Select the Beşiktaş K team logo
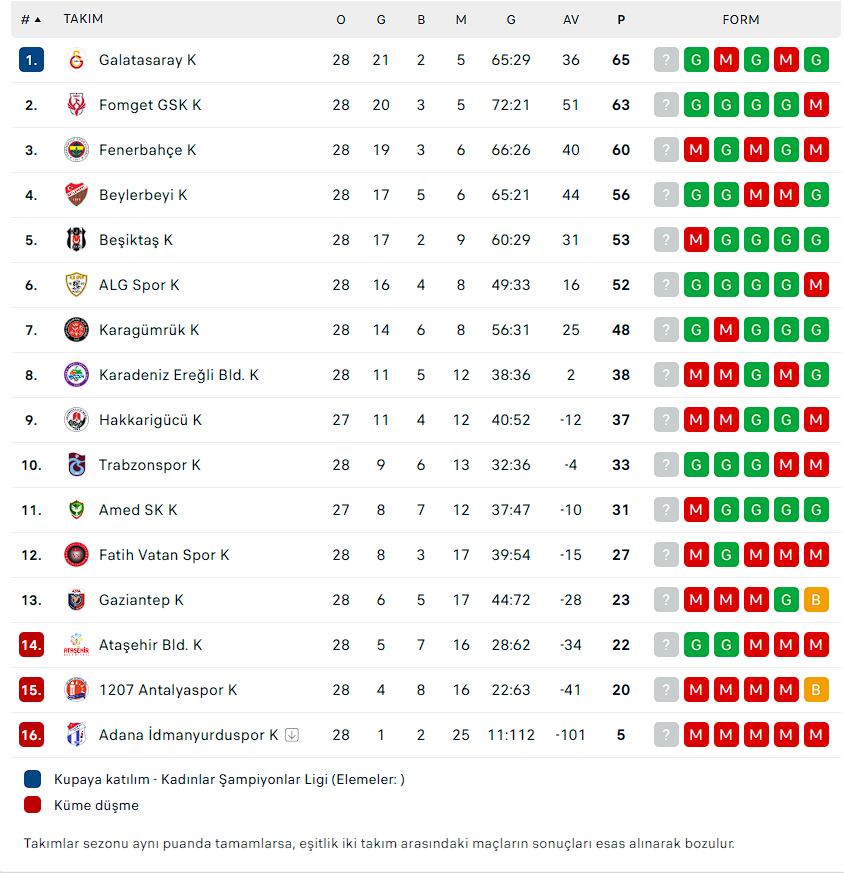The width and height of the screenshot is (844, 873). coord(76,240)
